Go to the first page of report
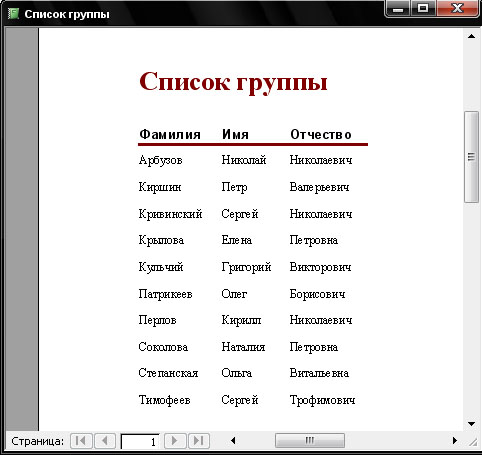The width and height of the screenshot is (482, 455). click(81, 441)
